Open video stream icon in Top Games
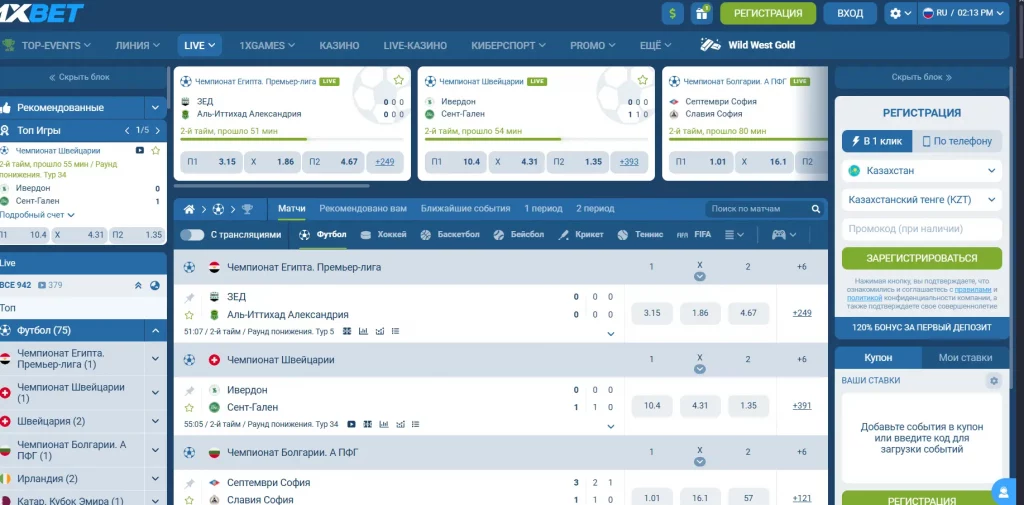The height and width of the screenshot is (505, 1024). click(140, 150)
